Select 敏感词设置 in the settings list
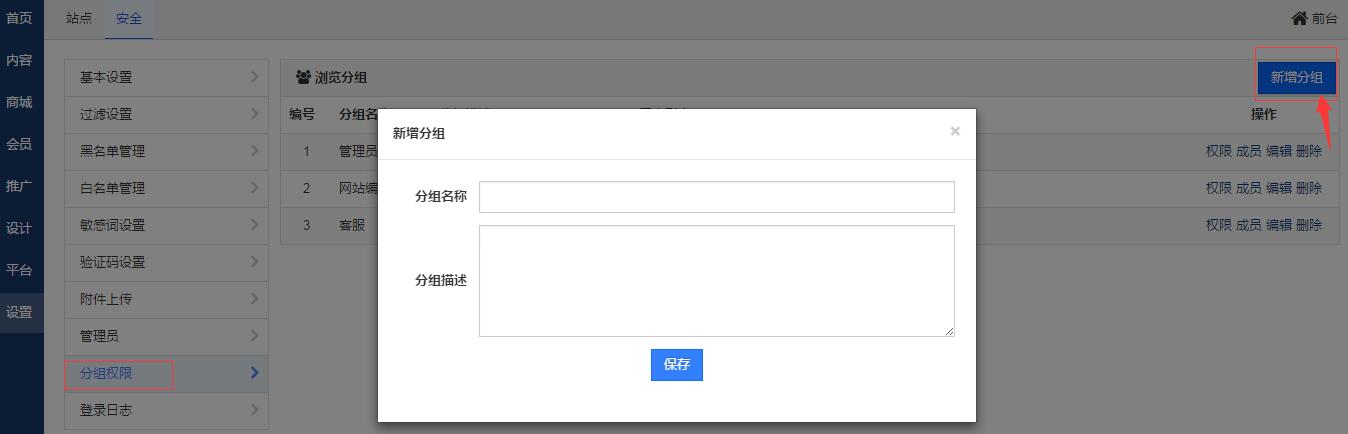 tap(112, 225)
